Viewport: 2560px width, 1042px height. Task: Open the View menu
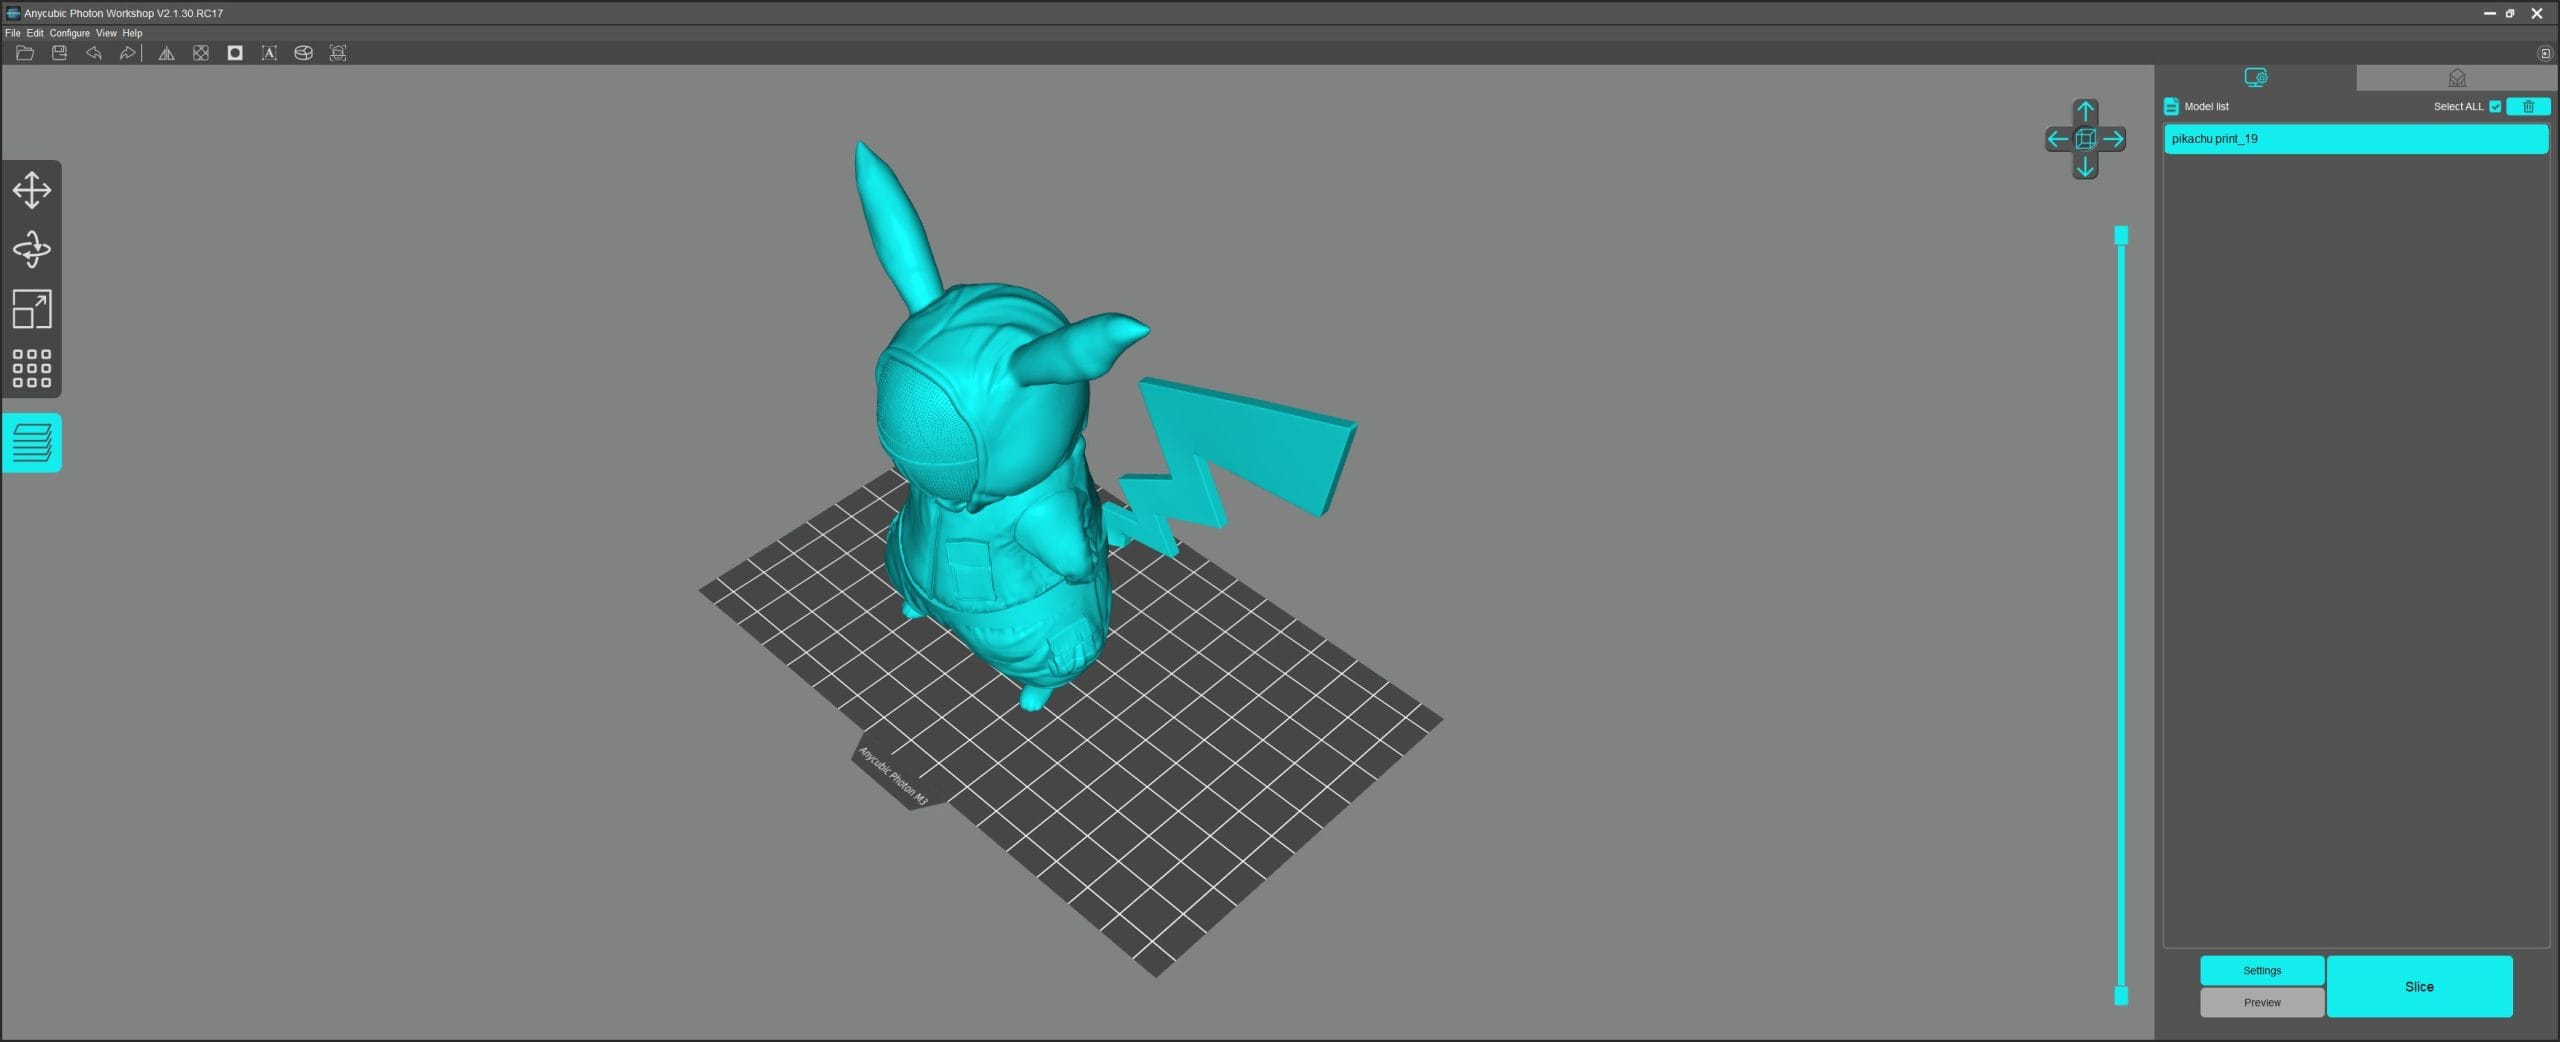click(x=106, y=33)
